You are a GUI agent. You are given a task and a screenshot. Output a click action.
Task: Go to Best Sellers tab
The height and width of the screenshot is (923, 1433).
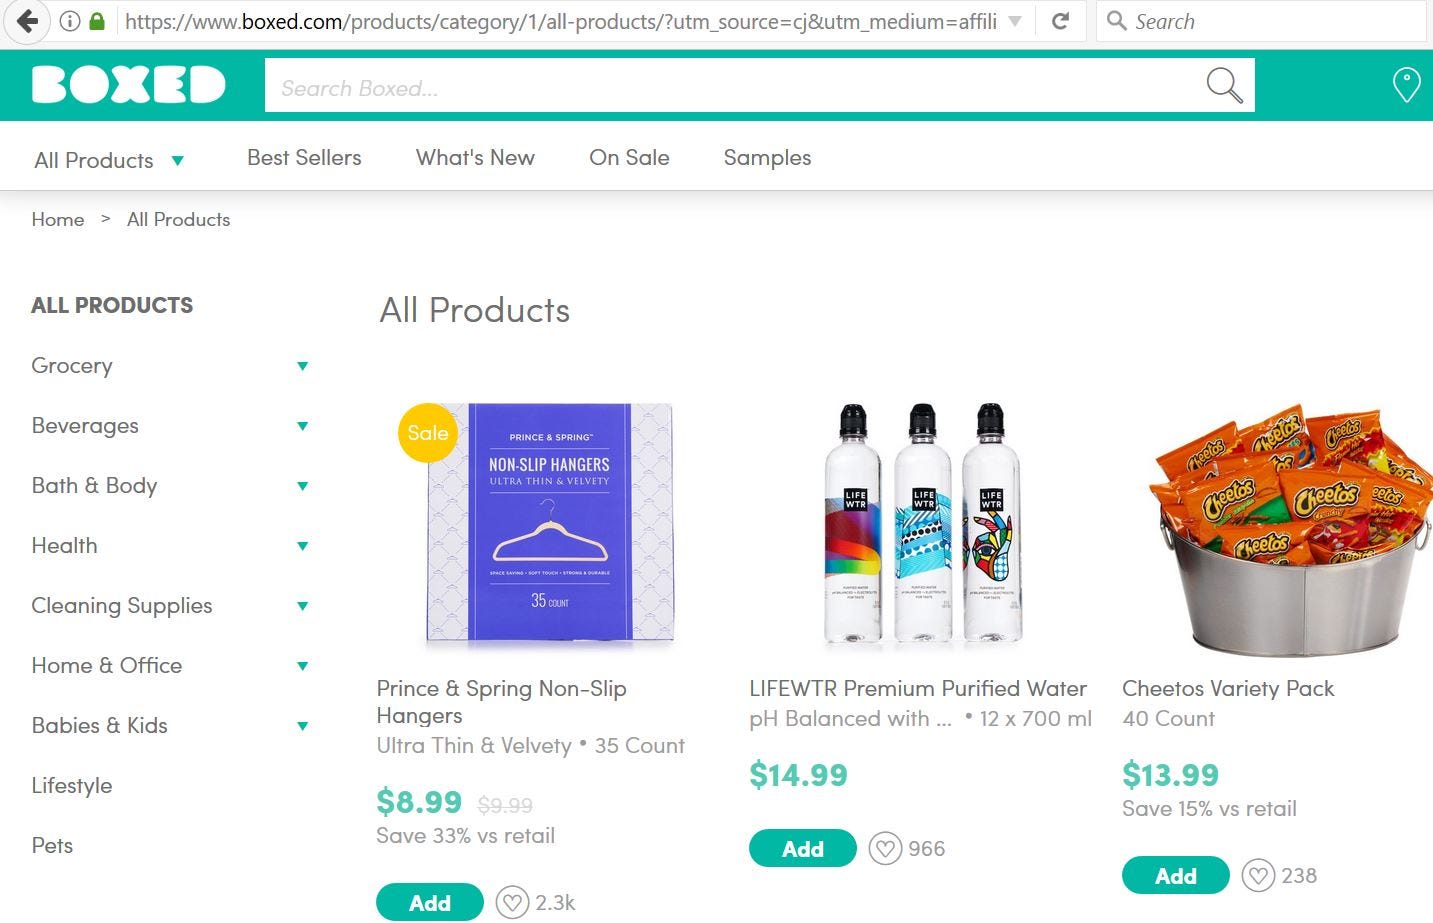(x=304, y=158)
